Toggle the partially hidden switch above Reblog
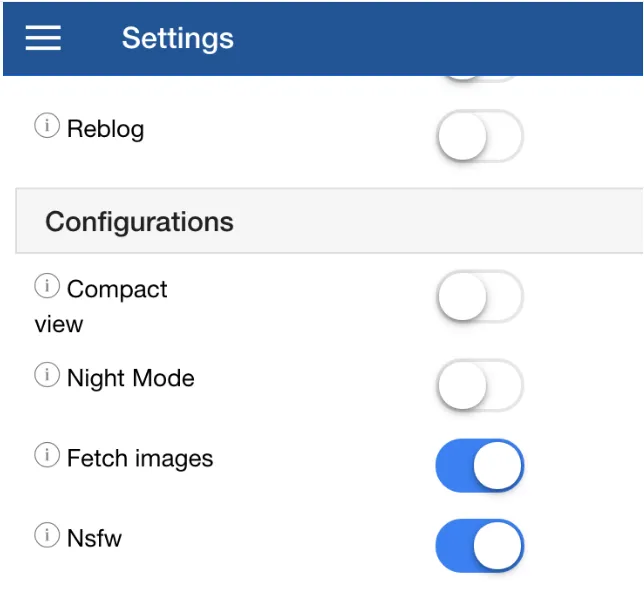The height and width of the screenshot is (589, 644). (x=480, y=79)
